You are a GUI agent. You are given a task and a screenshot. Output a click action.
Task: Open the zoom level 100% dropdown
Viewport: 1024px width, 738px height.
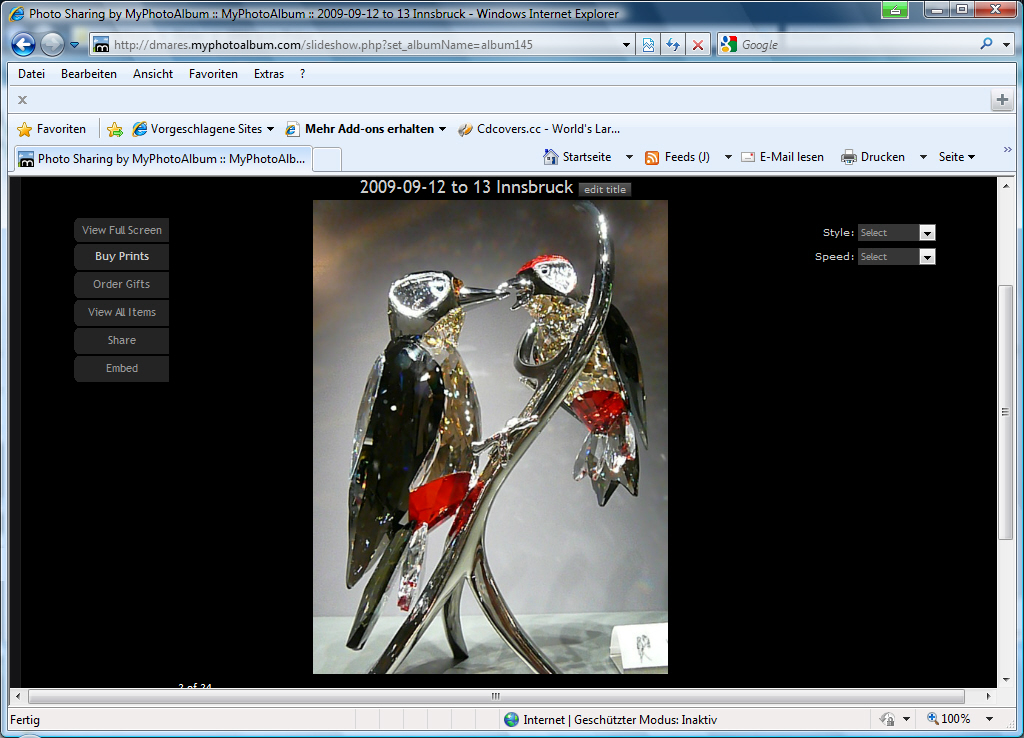[989, 719]
